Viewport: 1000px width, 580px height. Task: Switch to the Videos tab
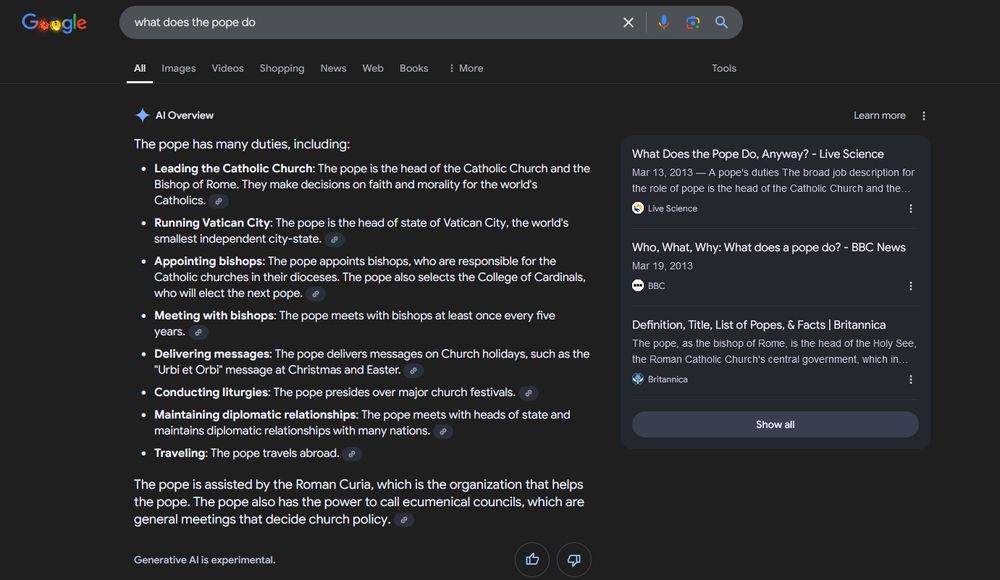coord(228,68)
